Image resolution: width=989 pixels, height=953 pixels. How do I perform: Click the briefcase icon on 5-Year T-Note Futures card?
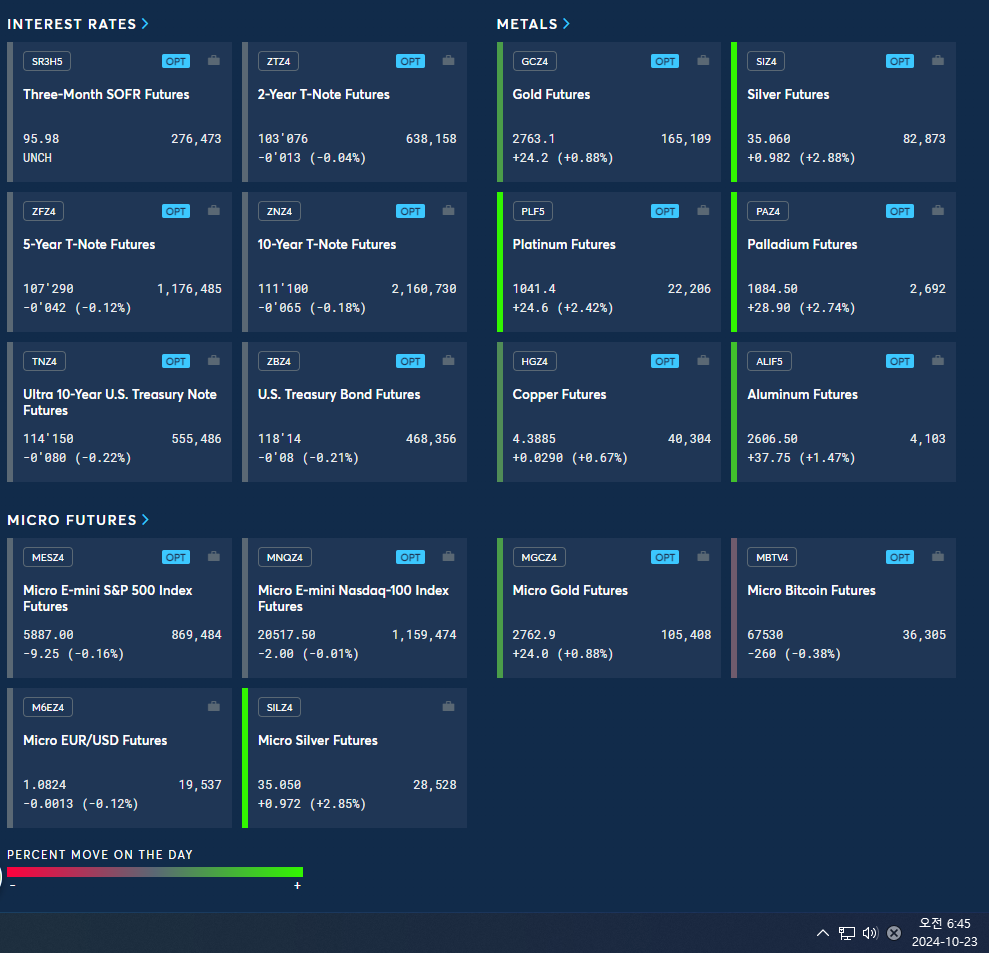coord(214,211)
